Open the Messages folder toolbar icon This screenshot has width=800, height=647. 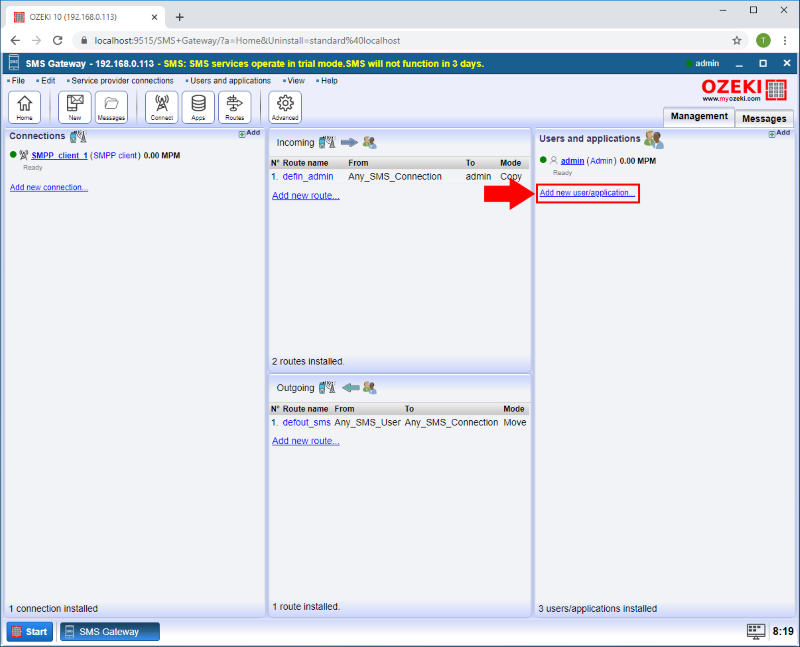[x=111, y=107]
